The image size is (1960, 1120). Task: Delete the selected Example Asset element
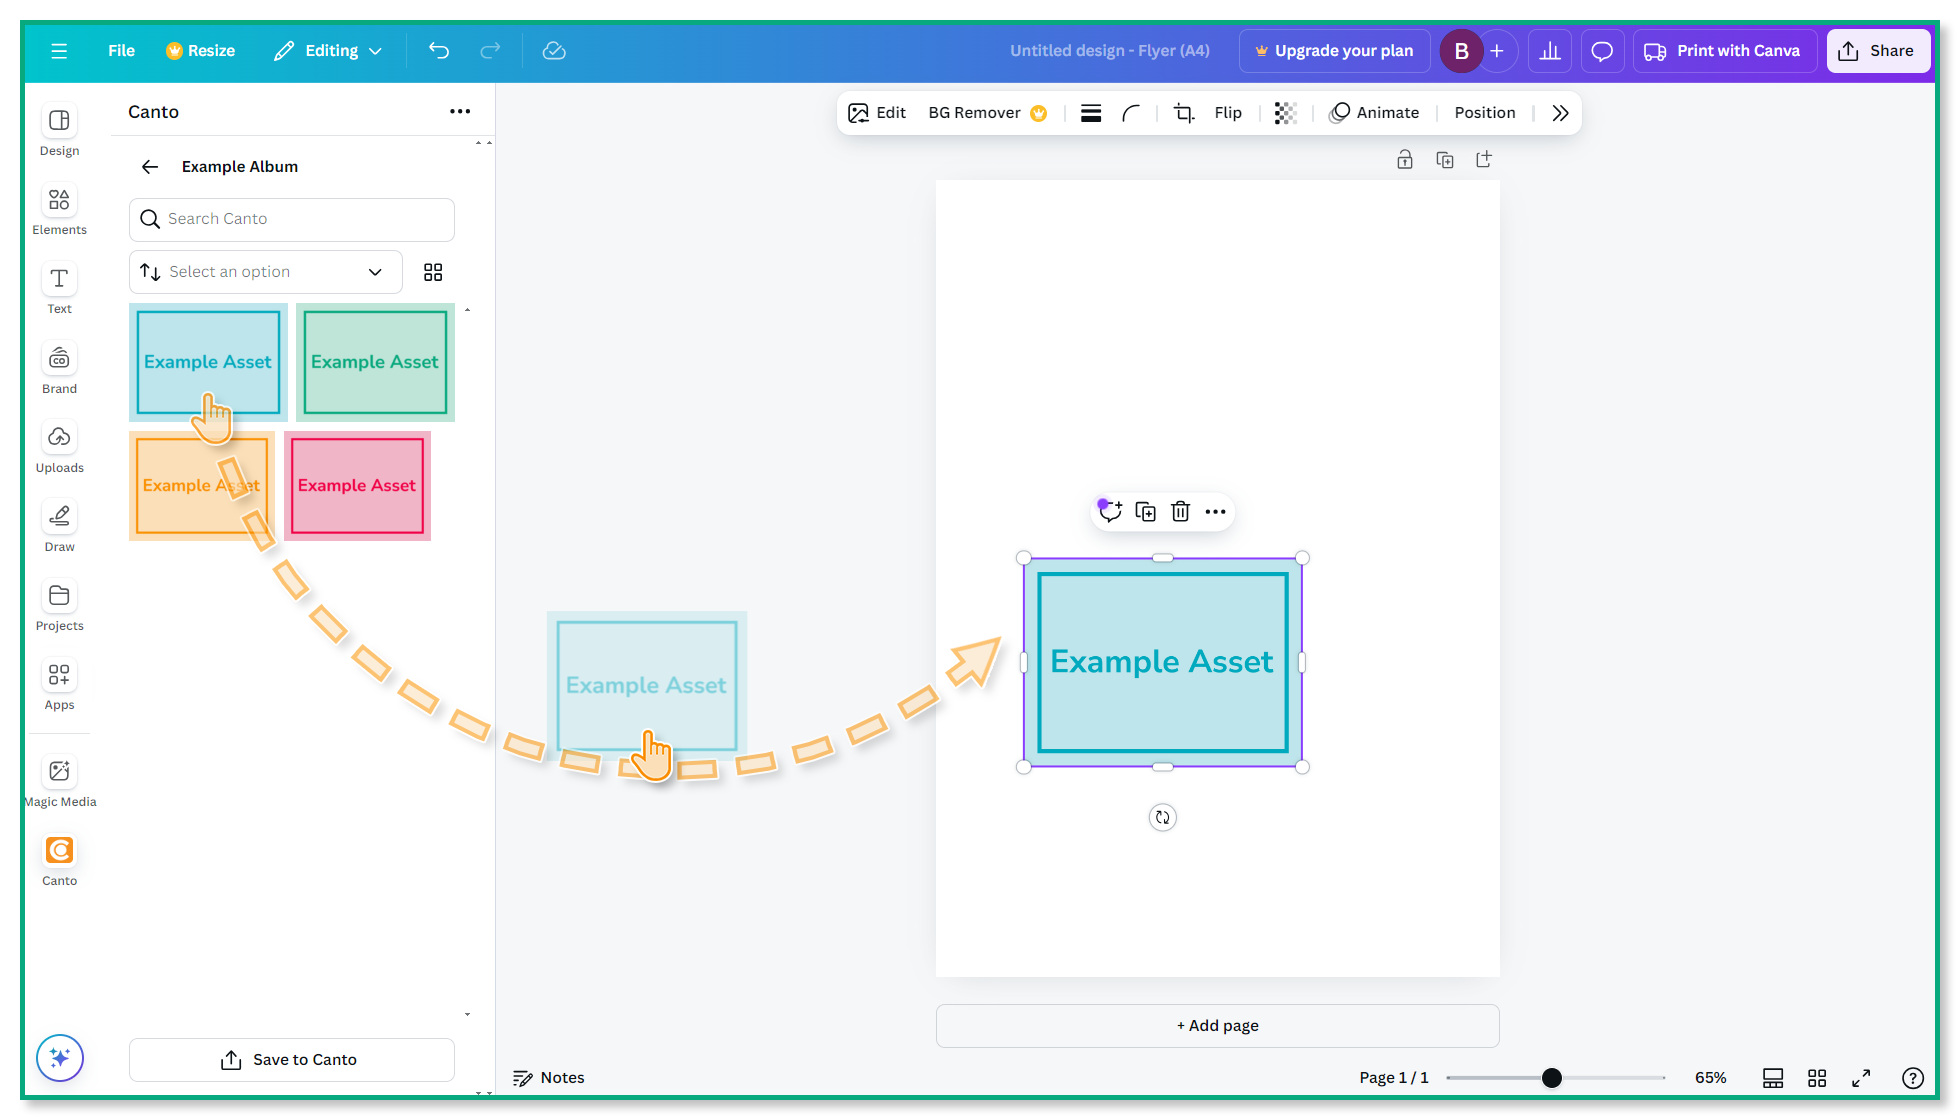pyautogui.click(x=1180, y=511)
